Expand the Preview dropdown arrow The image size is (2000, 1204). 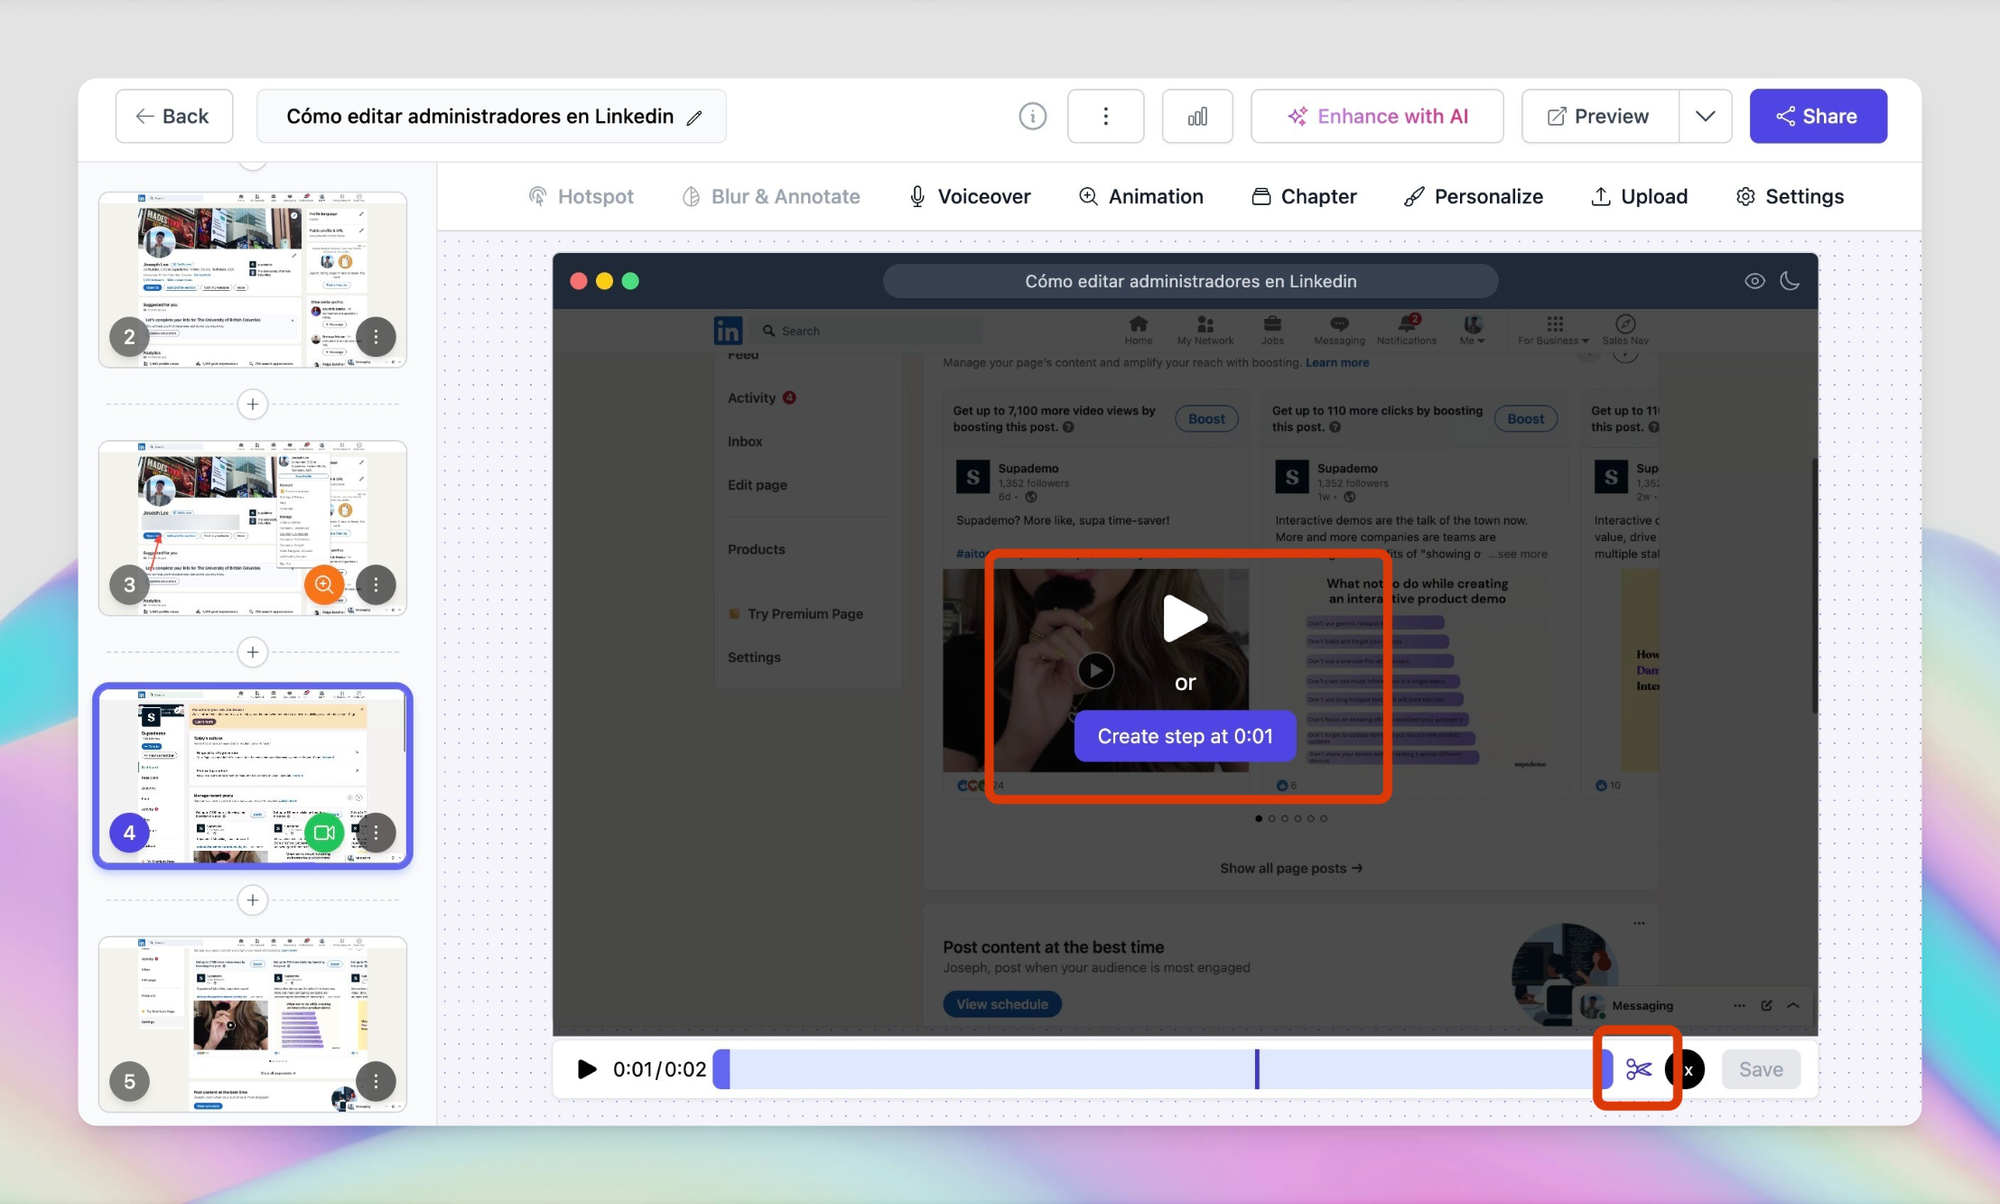coord(1705,116)
